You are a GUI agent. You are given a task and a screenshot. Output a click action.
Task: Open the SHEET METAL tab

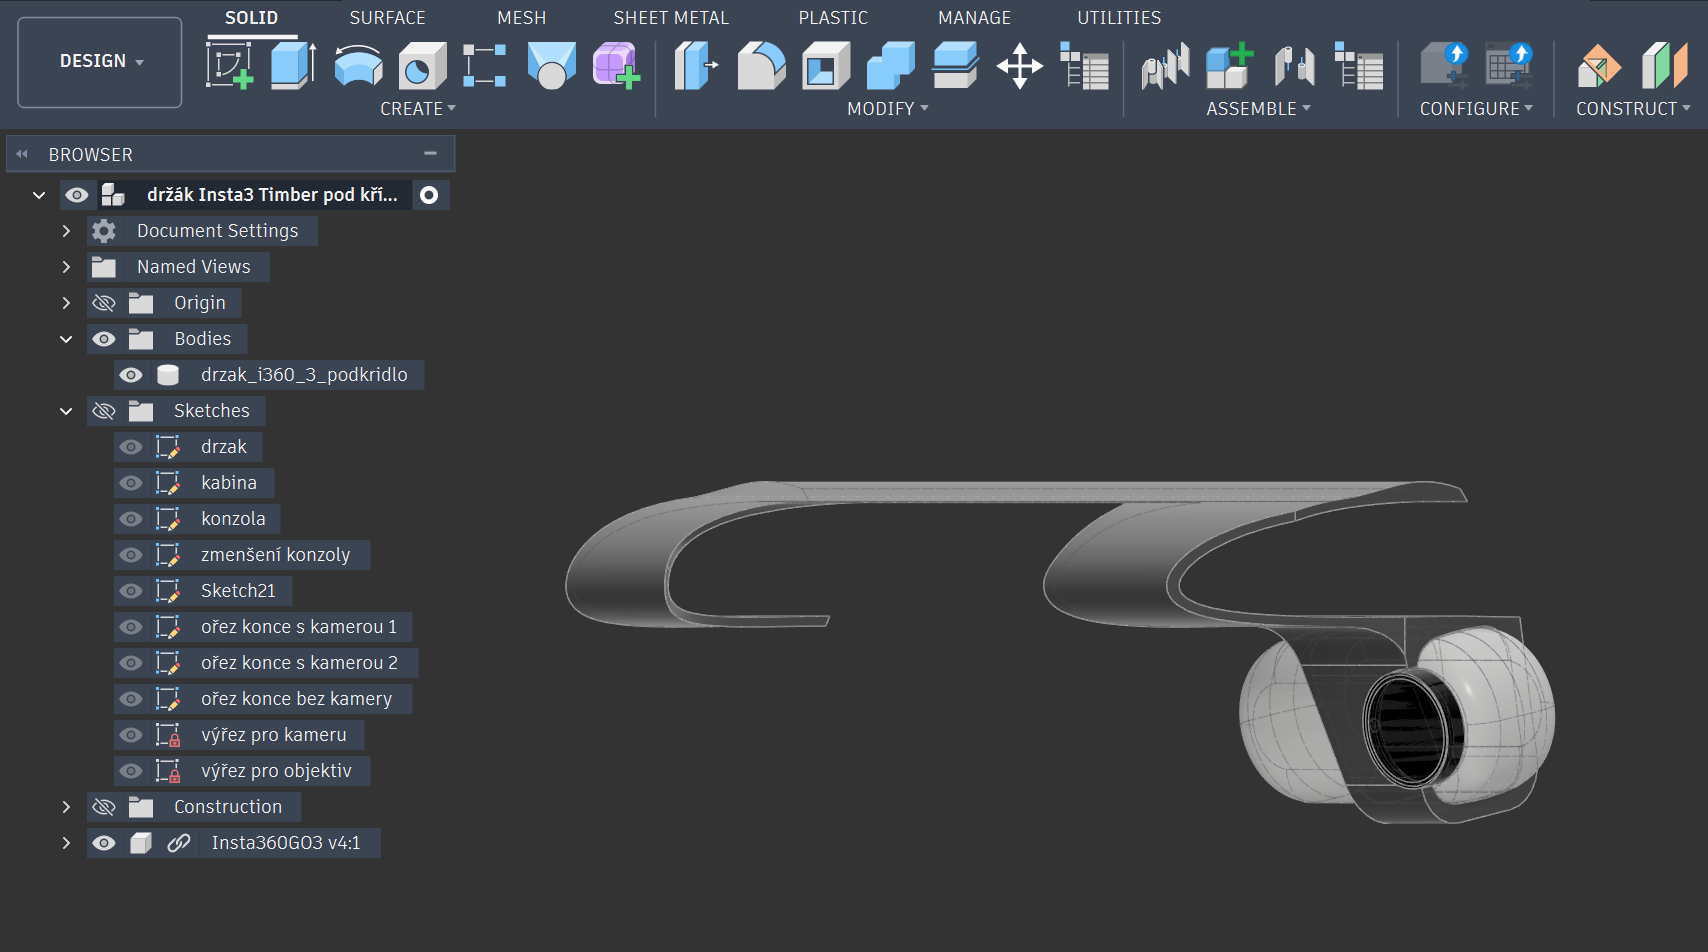tap(670, 18)
